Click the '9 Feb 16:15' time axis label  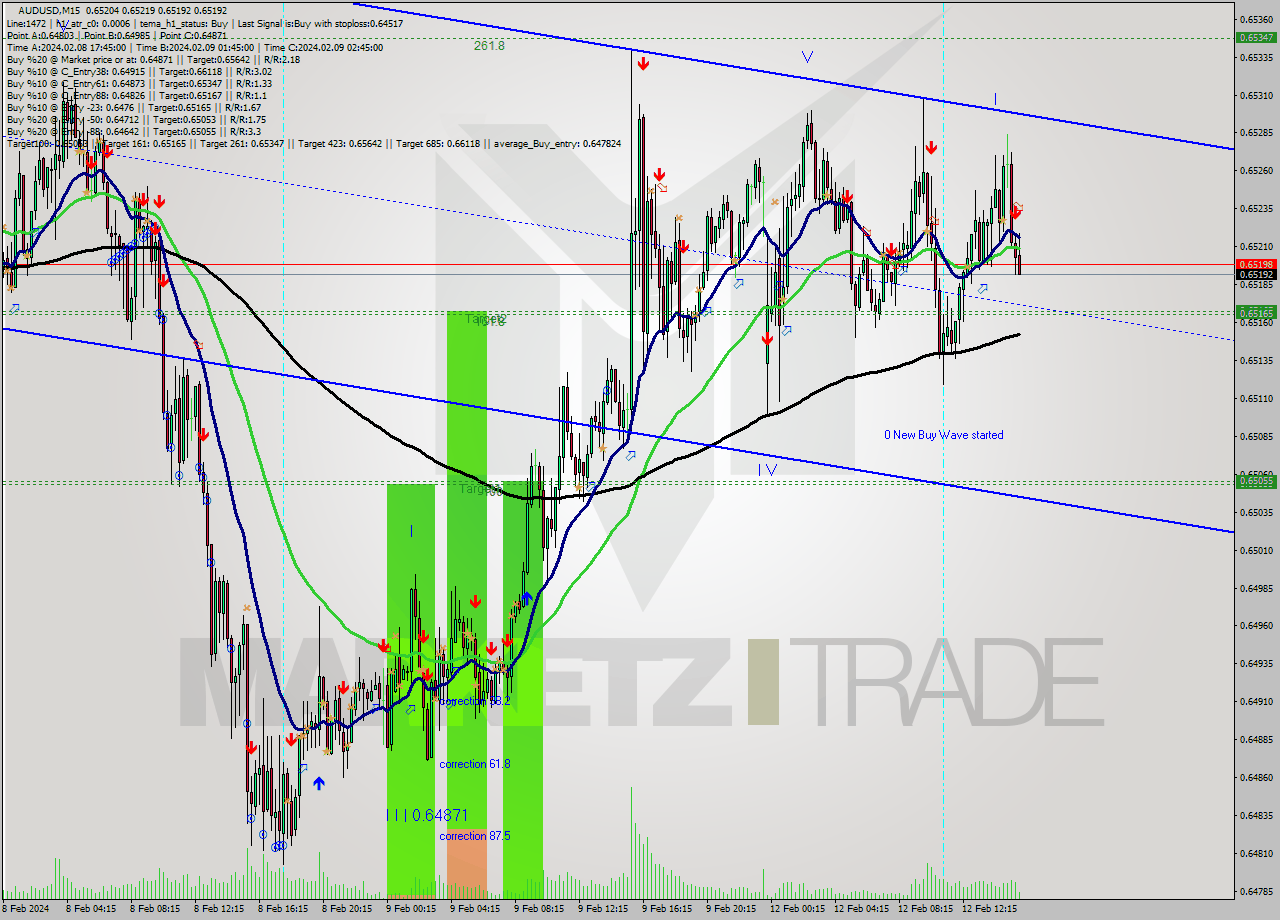(666, 909)
